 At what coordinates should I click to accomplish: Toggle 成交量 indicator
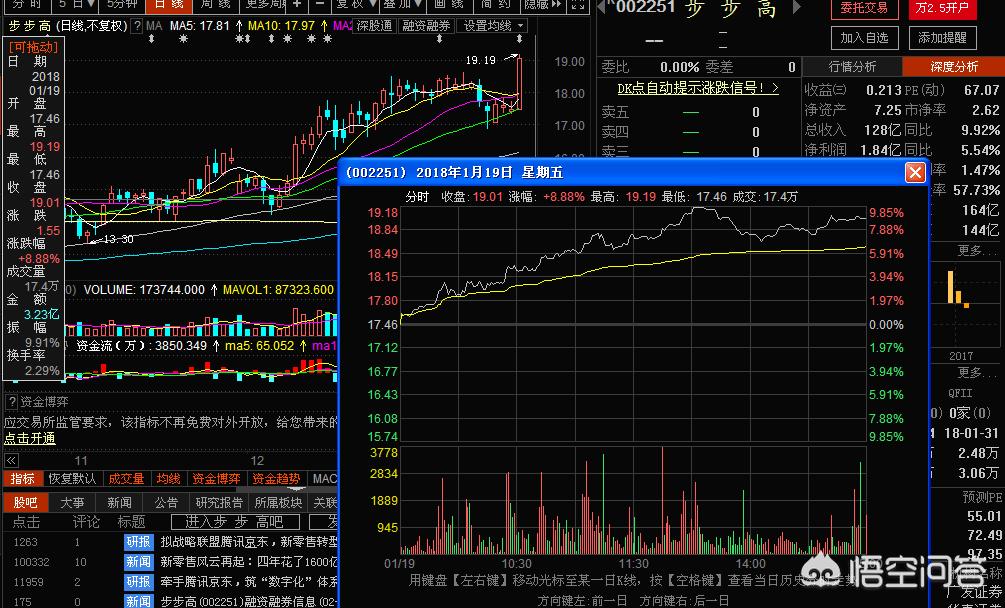coord(126,479)
